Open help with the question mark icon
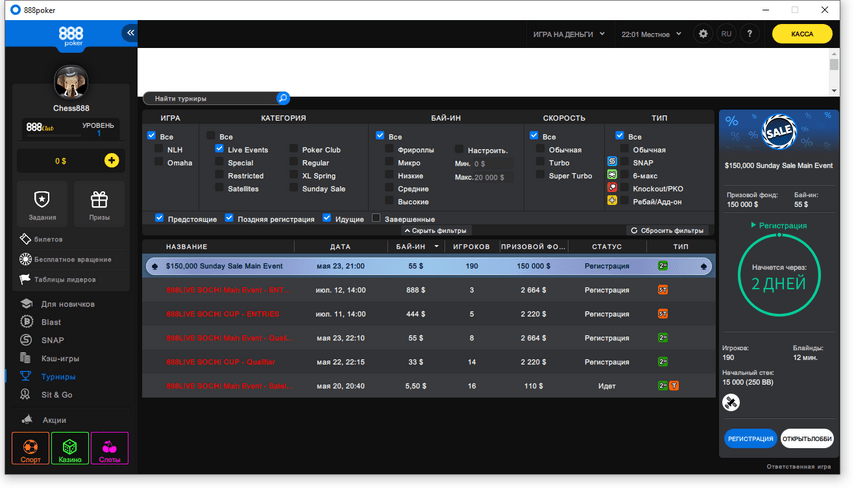This screenshot has height=489, width=854. [x=749, y=34]
